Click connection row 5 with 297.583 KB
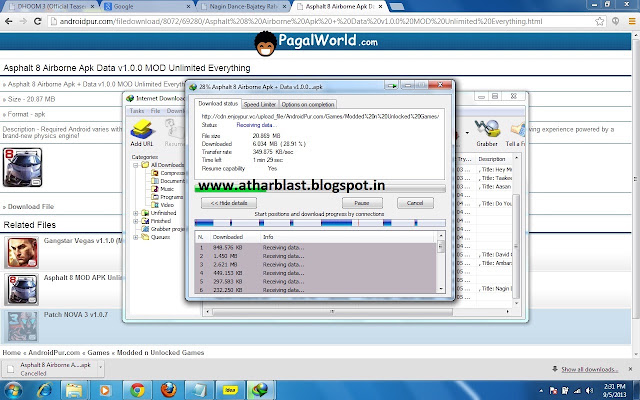The width and height of the screenshot is (640, 400). pyautogui.click(x=316, y=282)
